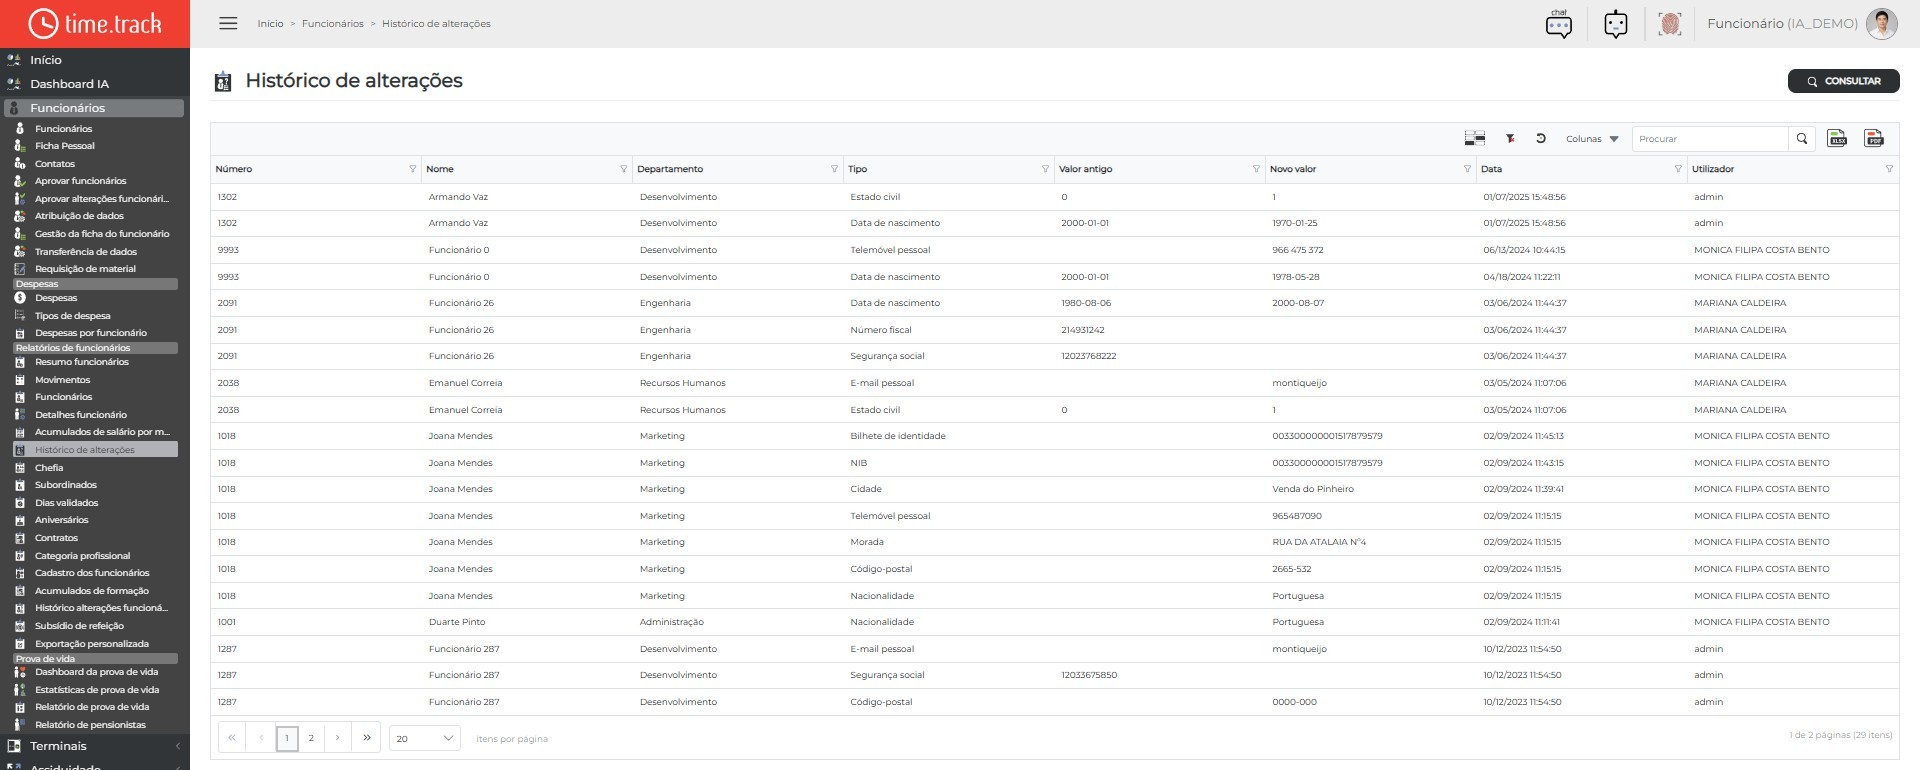
Task: Go to the last page arrow
Action: (367, 738)
